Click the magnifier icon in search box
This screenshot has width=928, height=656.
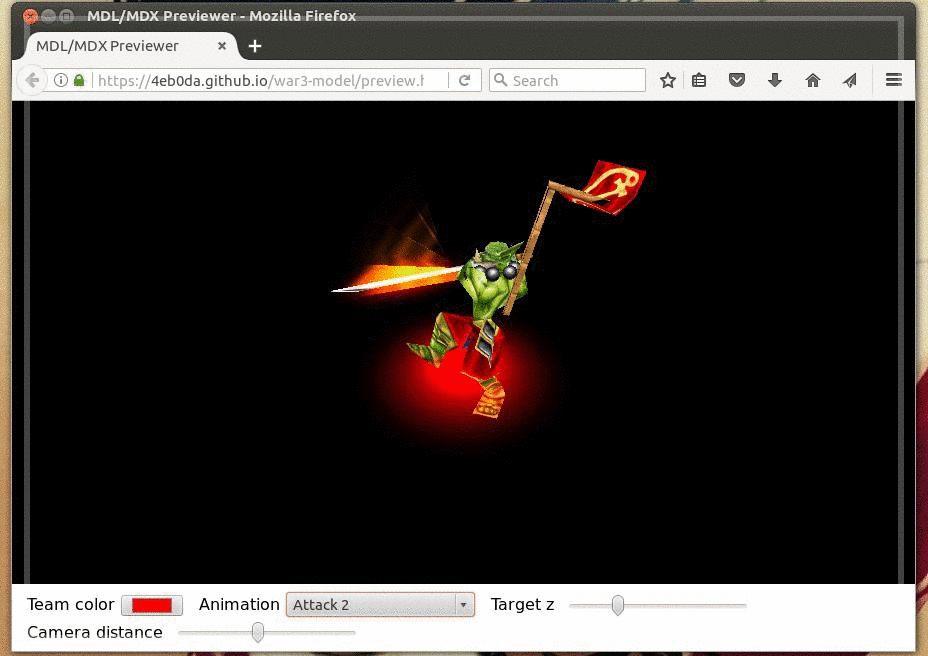point(500,79)
